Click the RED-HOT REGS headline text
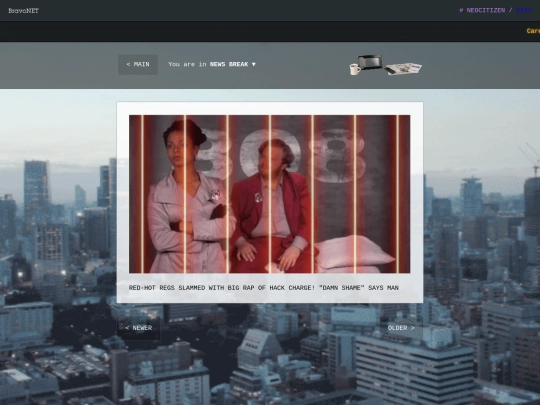540x405 pixels. [264, 288]
